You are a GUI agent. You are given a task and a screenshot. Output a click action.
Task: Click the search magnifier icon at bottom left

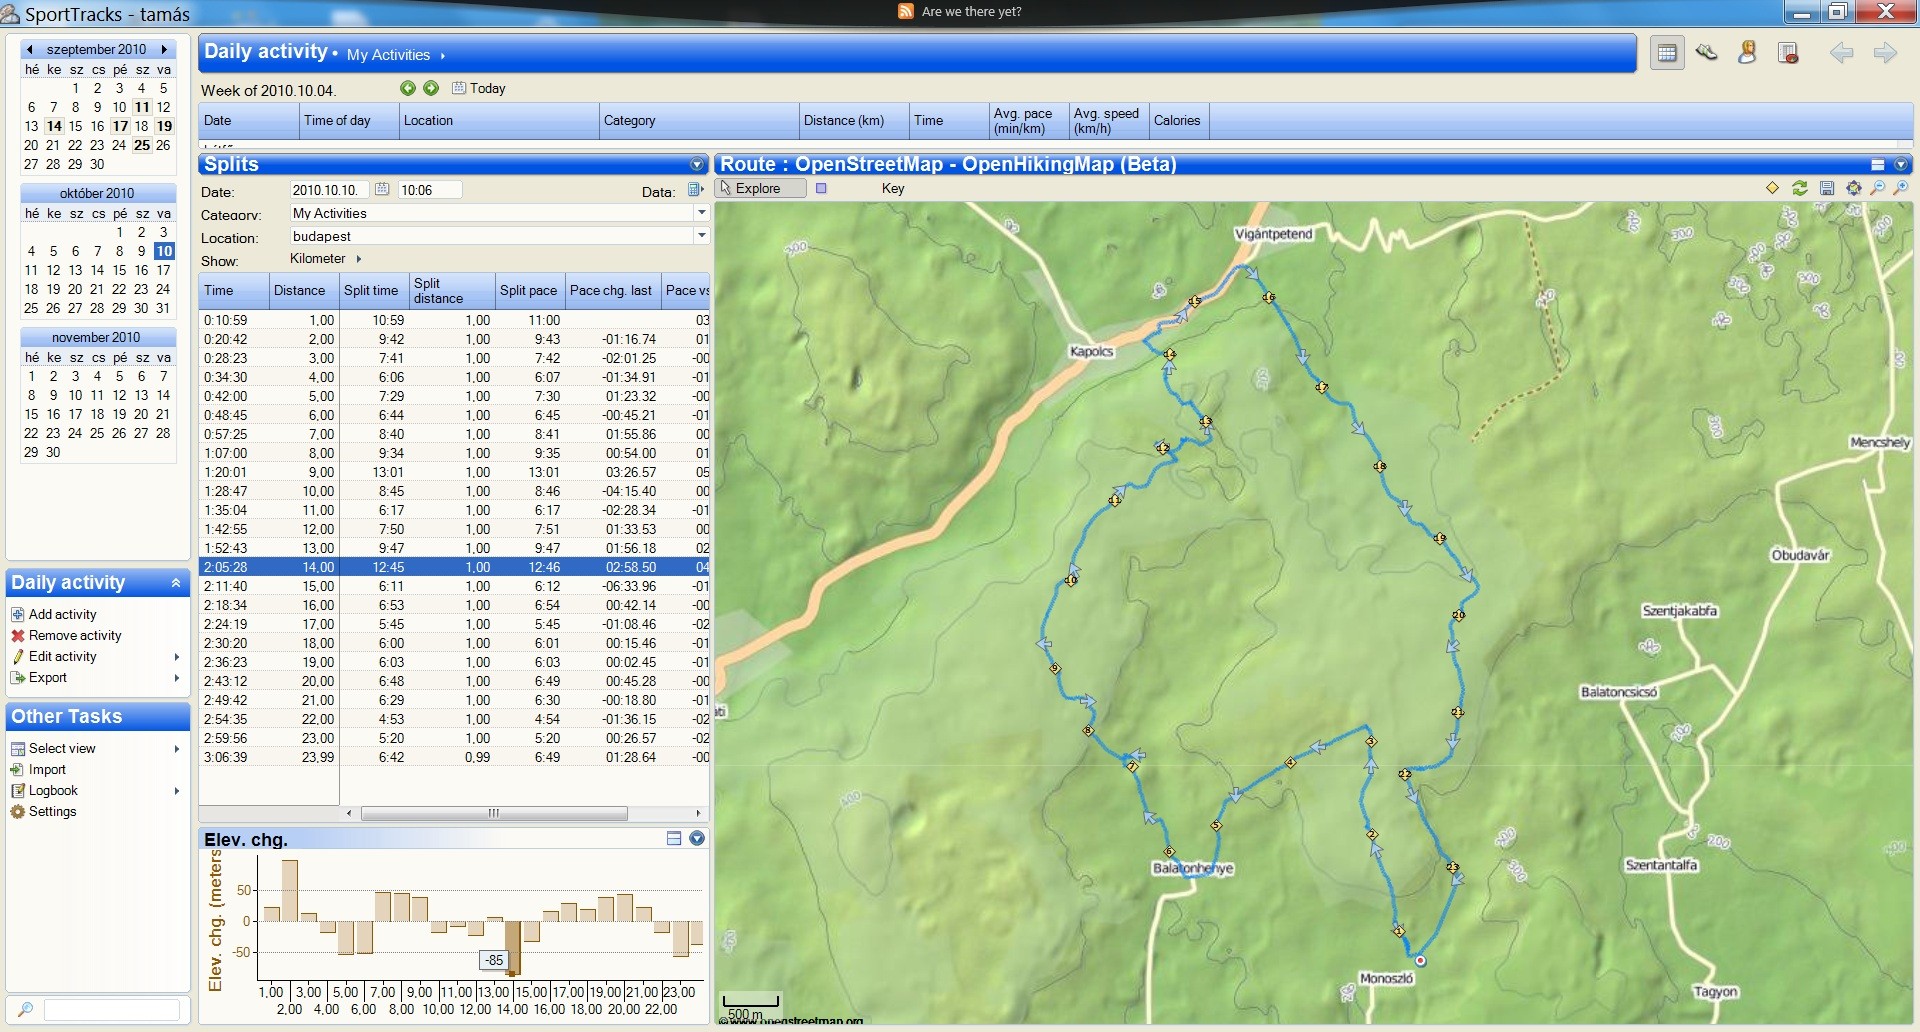point(25,1010)
